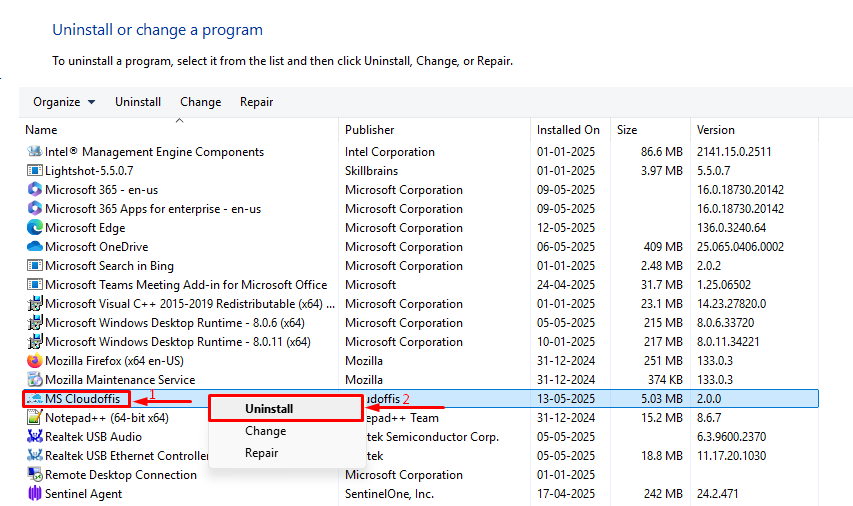Sort by the Installed On column header
Image resolution: width=853 pixels, height=506 pixels.
[568, 130]
